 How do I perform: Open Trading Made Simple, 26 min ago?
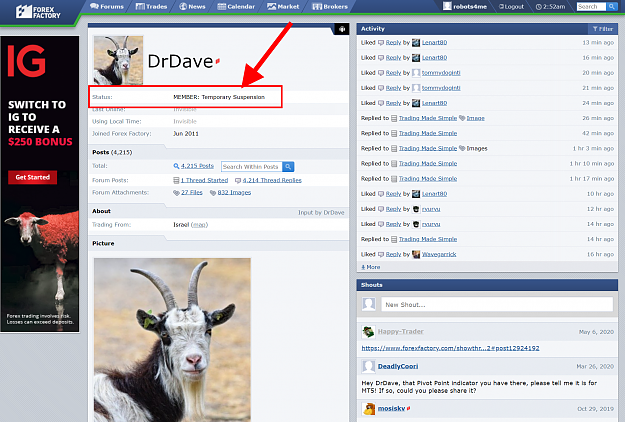pyautogui.click(x=428, y=118)
